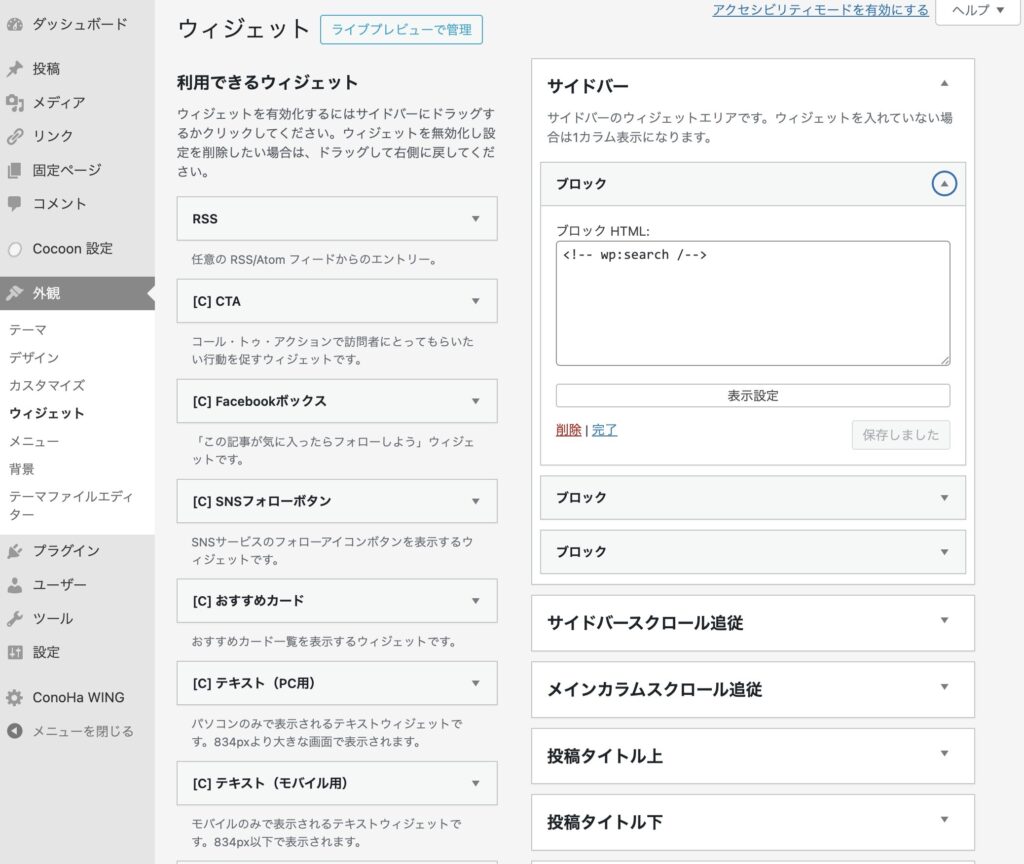The width and height of the screenshot is (1024, 864).
Task: Open Media via its camera-music icon
Action: pyautogui.click(x=14, y=102)
